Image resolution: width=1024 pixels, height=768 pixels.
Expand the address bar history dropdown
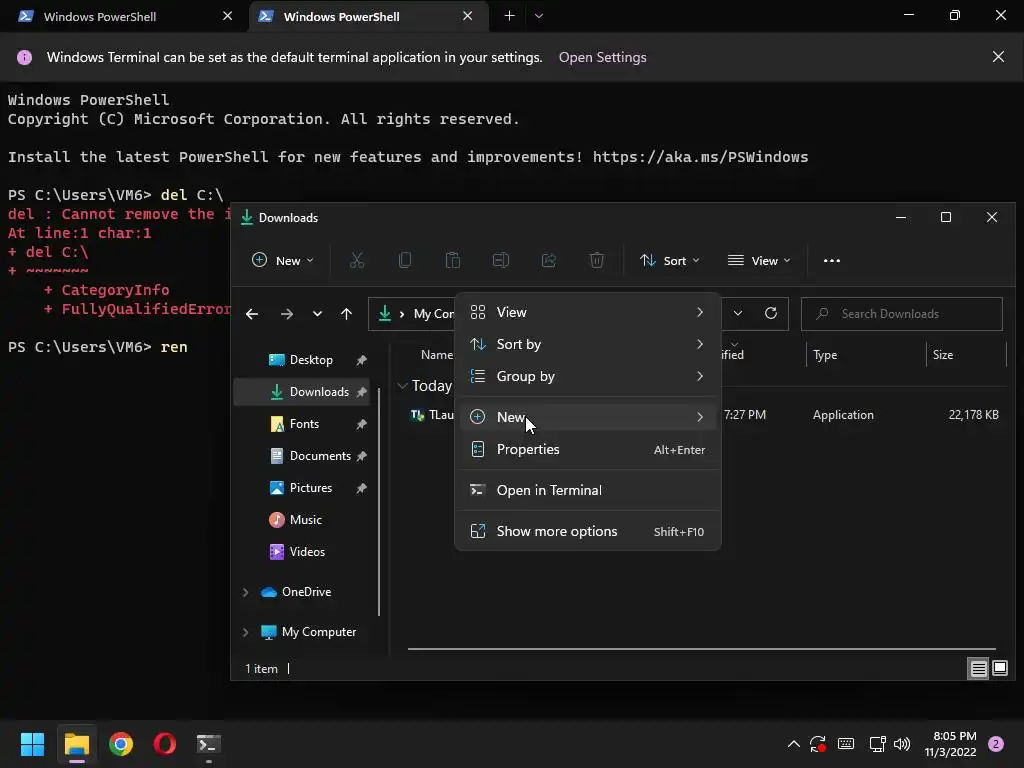[737, 313]
